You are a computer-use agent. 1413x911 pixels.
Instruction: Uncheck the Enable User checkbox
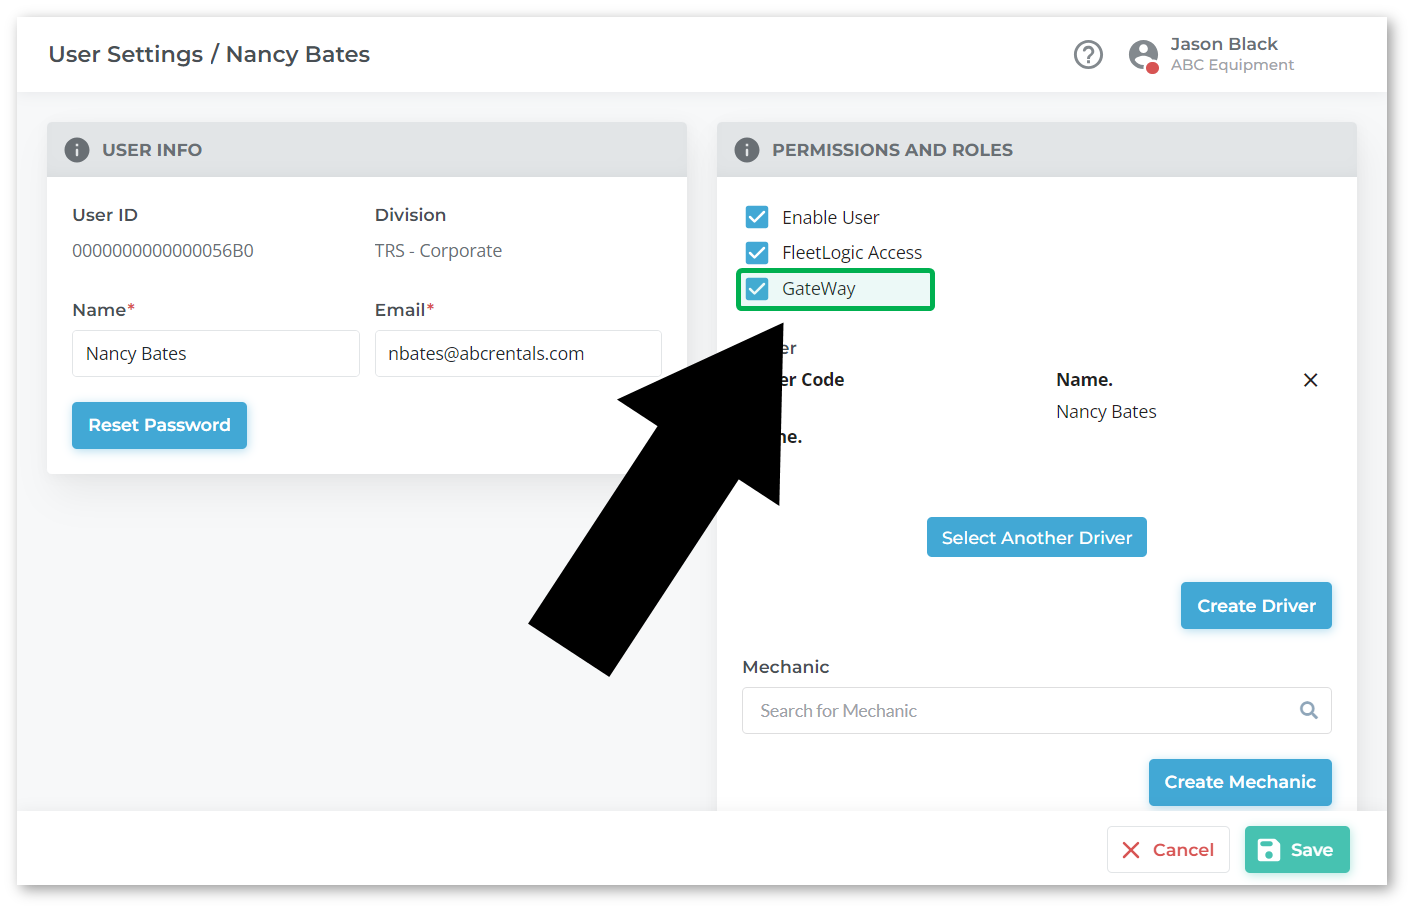pos(757,217)
